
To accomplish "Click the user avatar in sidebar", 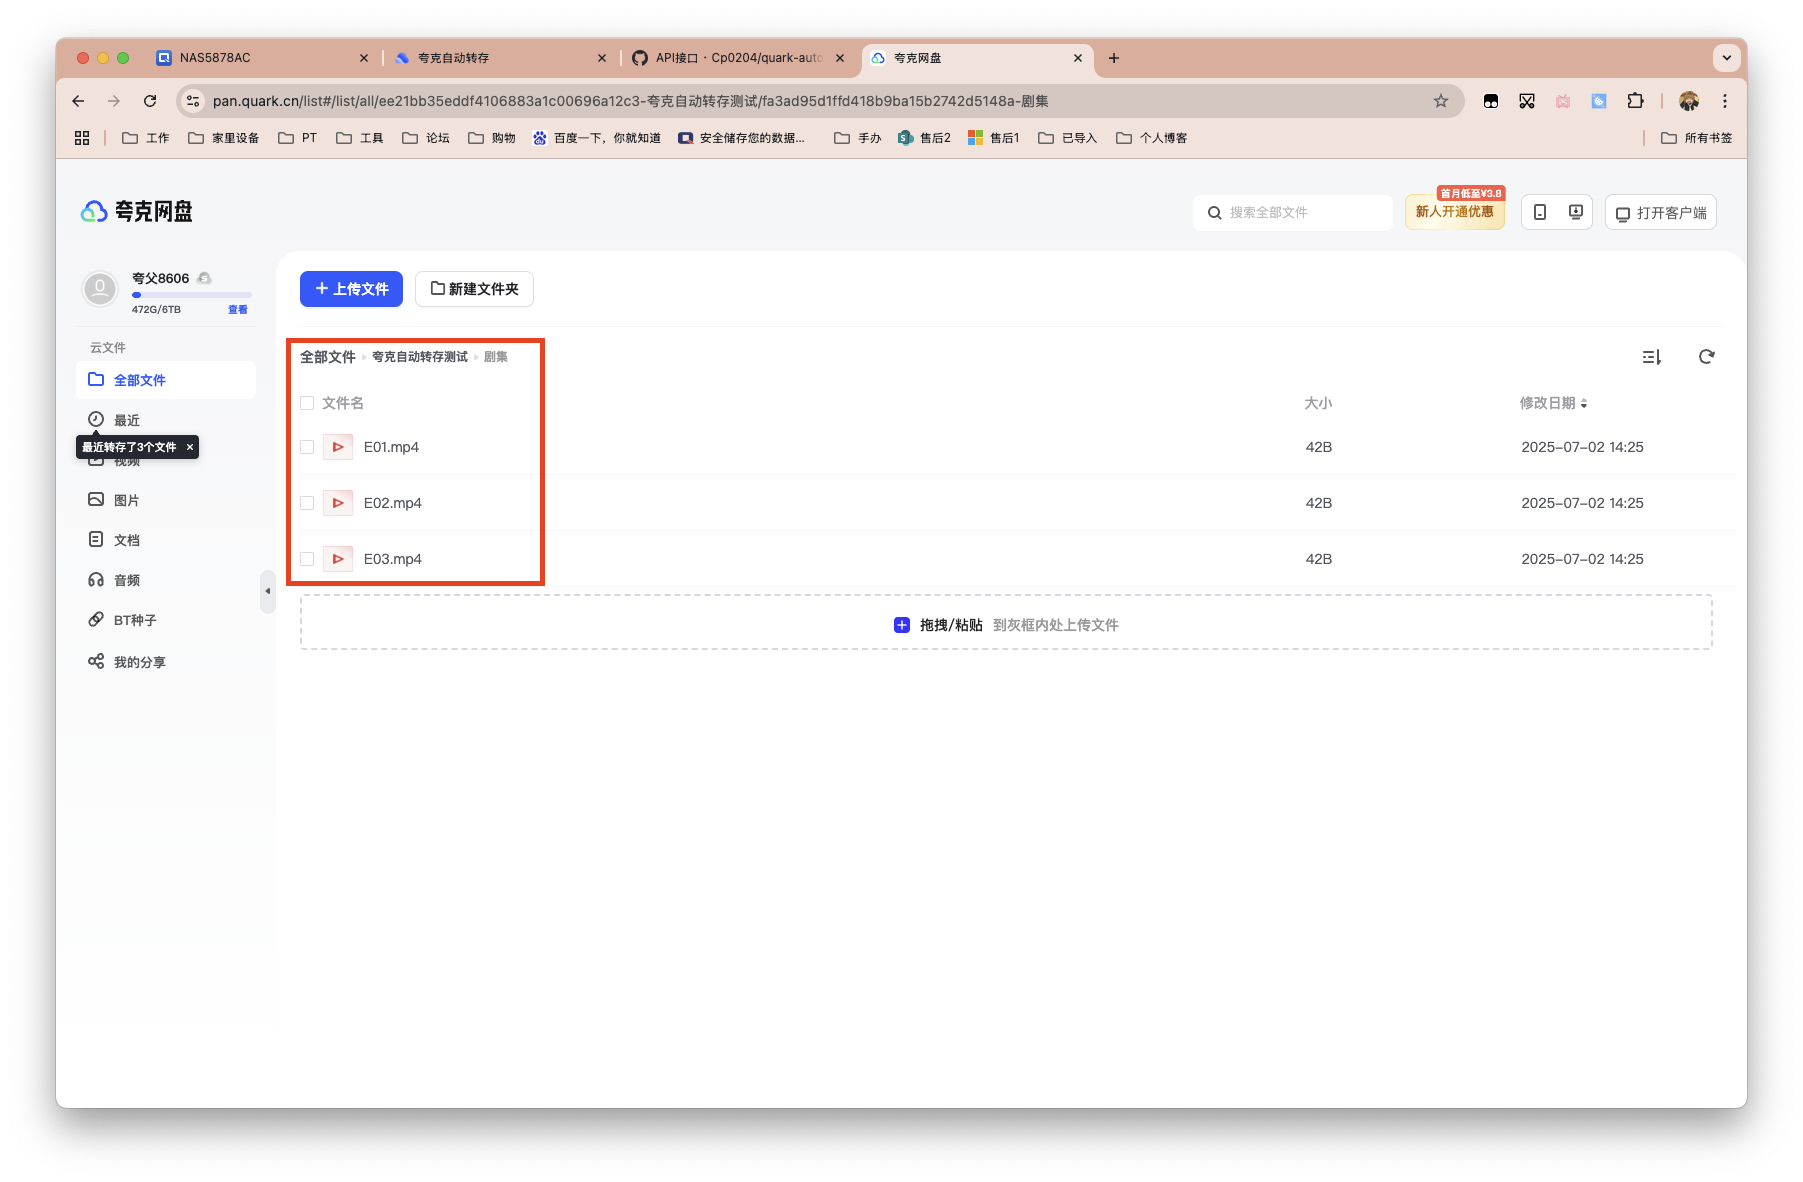I will point(100,289).
